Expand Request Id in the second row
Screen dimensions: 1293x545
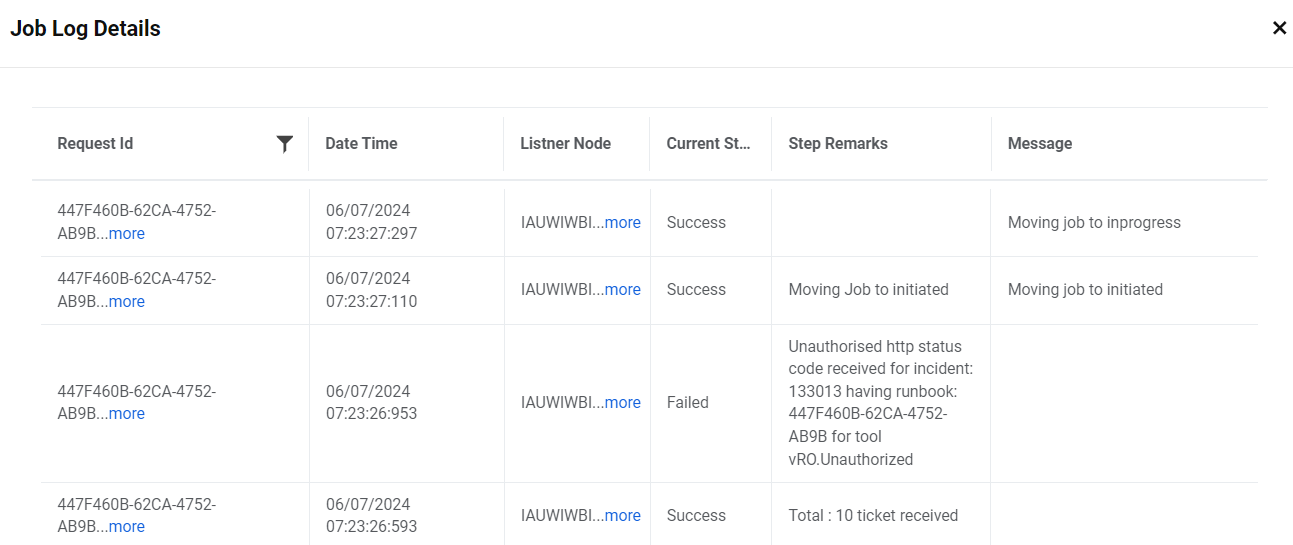(127, 302)
